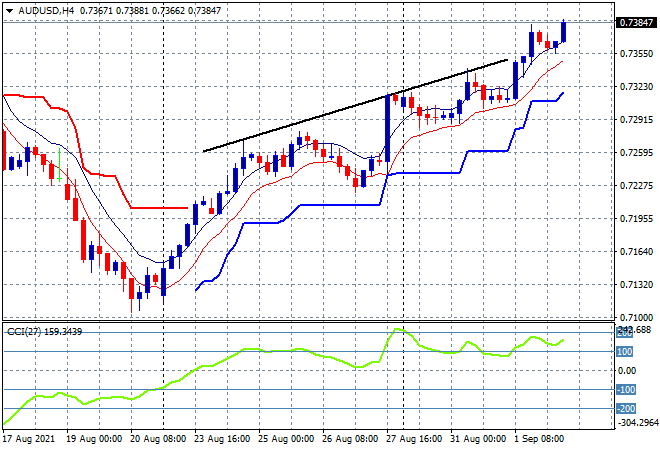
Task: Select the black ascending trendline object
Action: point(355,106)
